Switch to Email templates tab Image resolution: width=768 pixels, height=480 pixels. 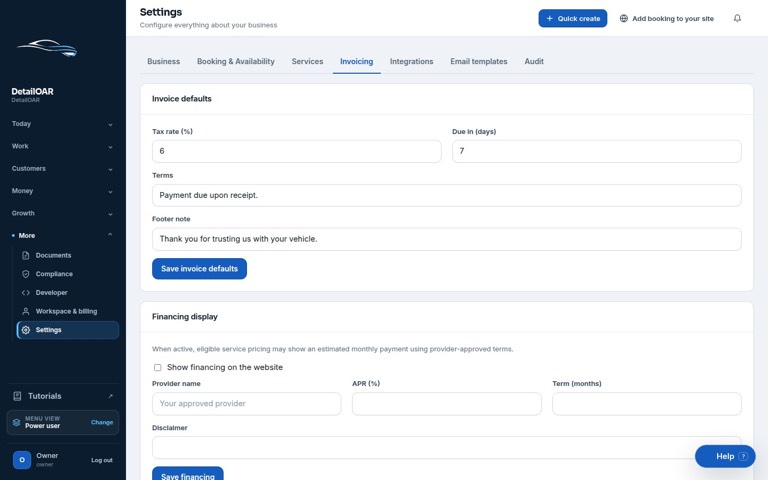coord(479,61)
